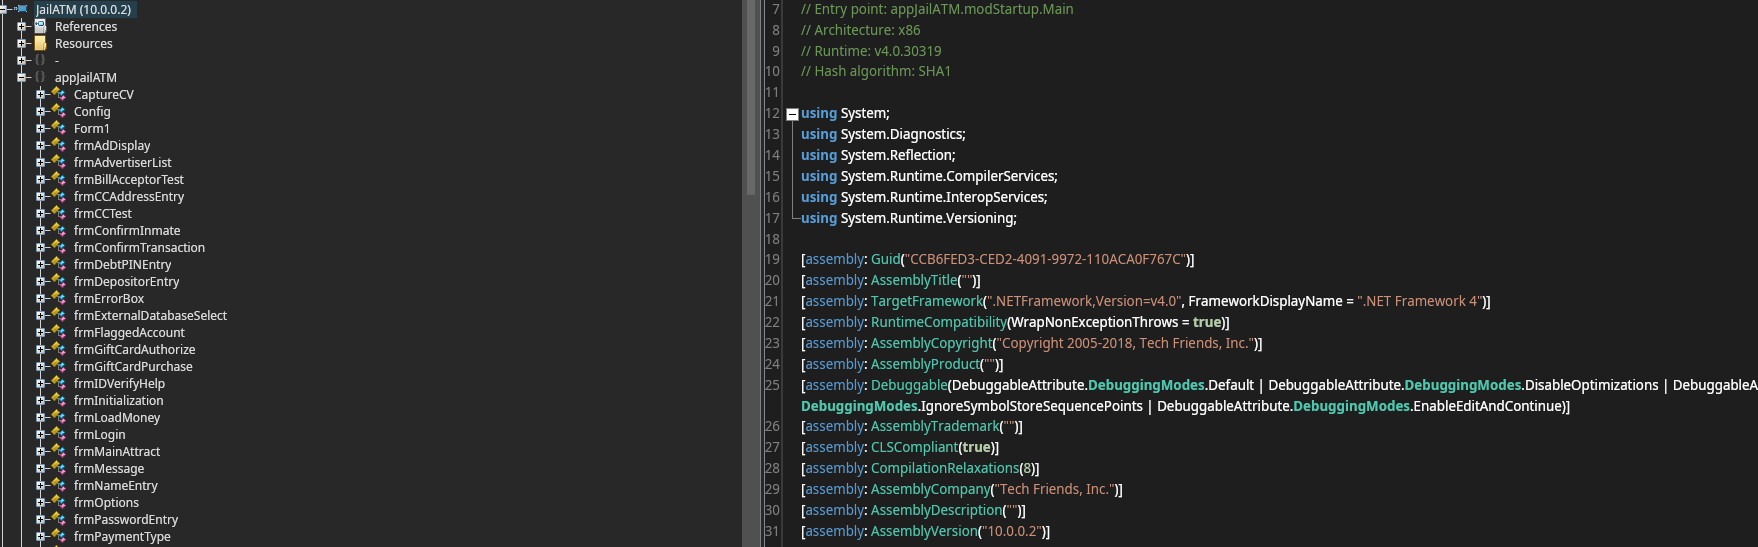Click the frmErrorBox class icon

[x=59, y=298]
